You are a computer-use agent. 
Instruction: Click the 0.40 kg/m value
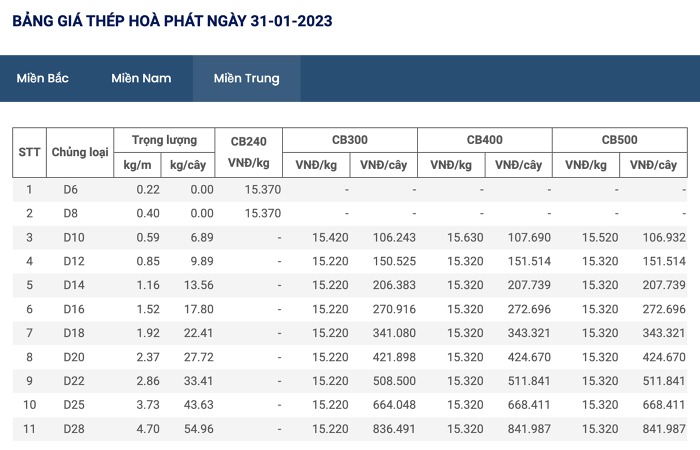click(148, 213)
